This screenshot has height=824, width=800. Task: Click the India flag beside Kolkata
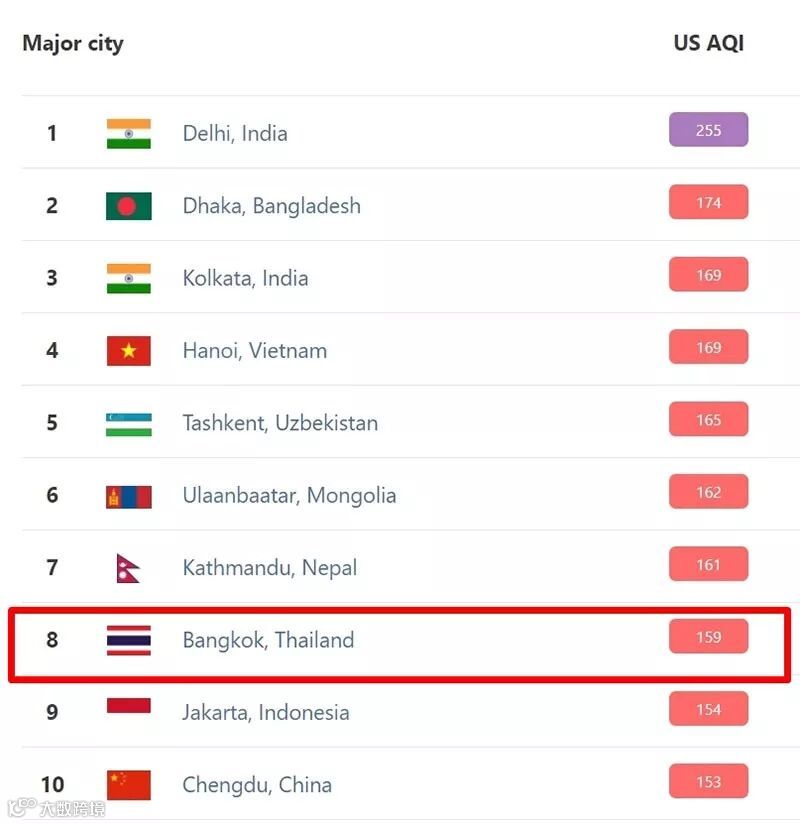coord(128,278)
